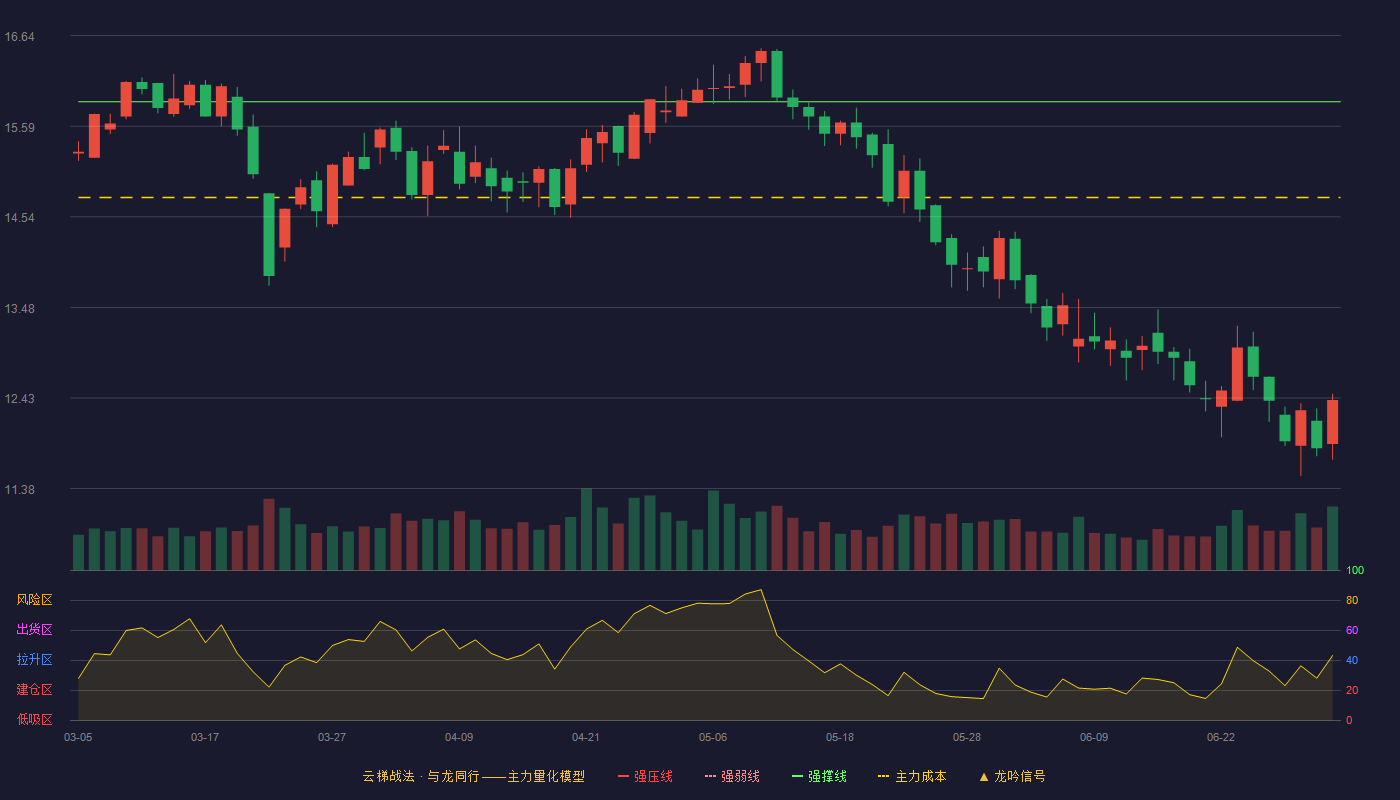Toggle the 强弱线 legend entry
1400x800 pixels.
pos(732,776)
